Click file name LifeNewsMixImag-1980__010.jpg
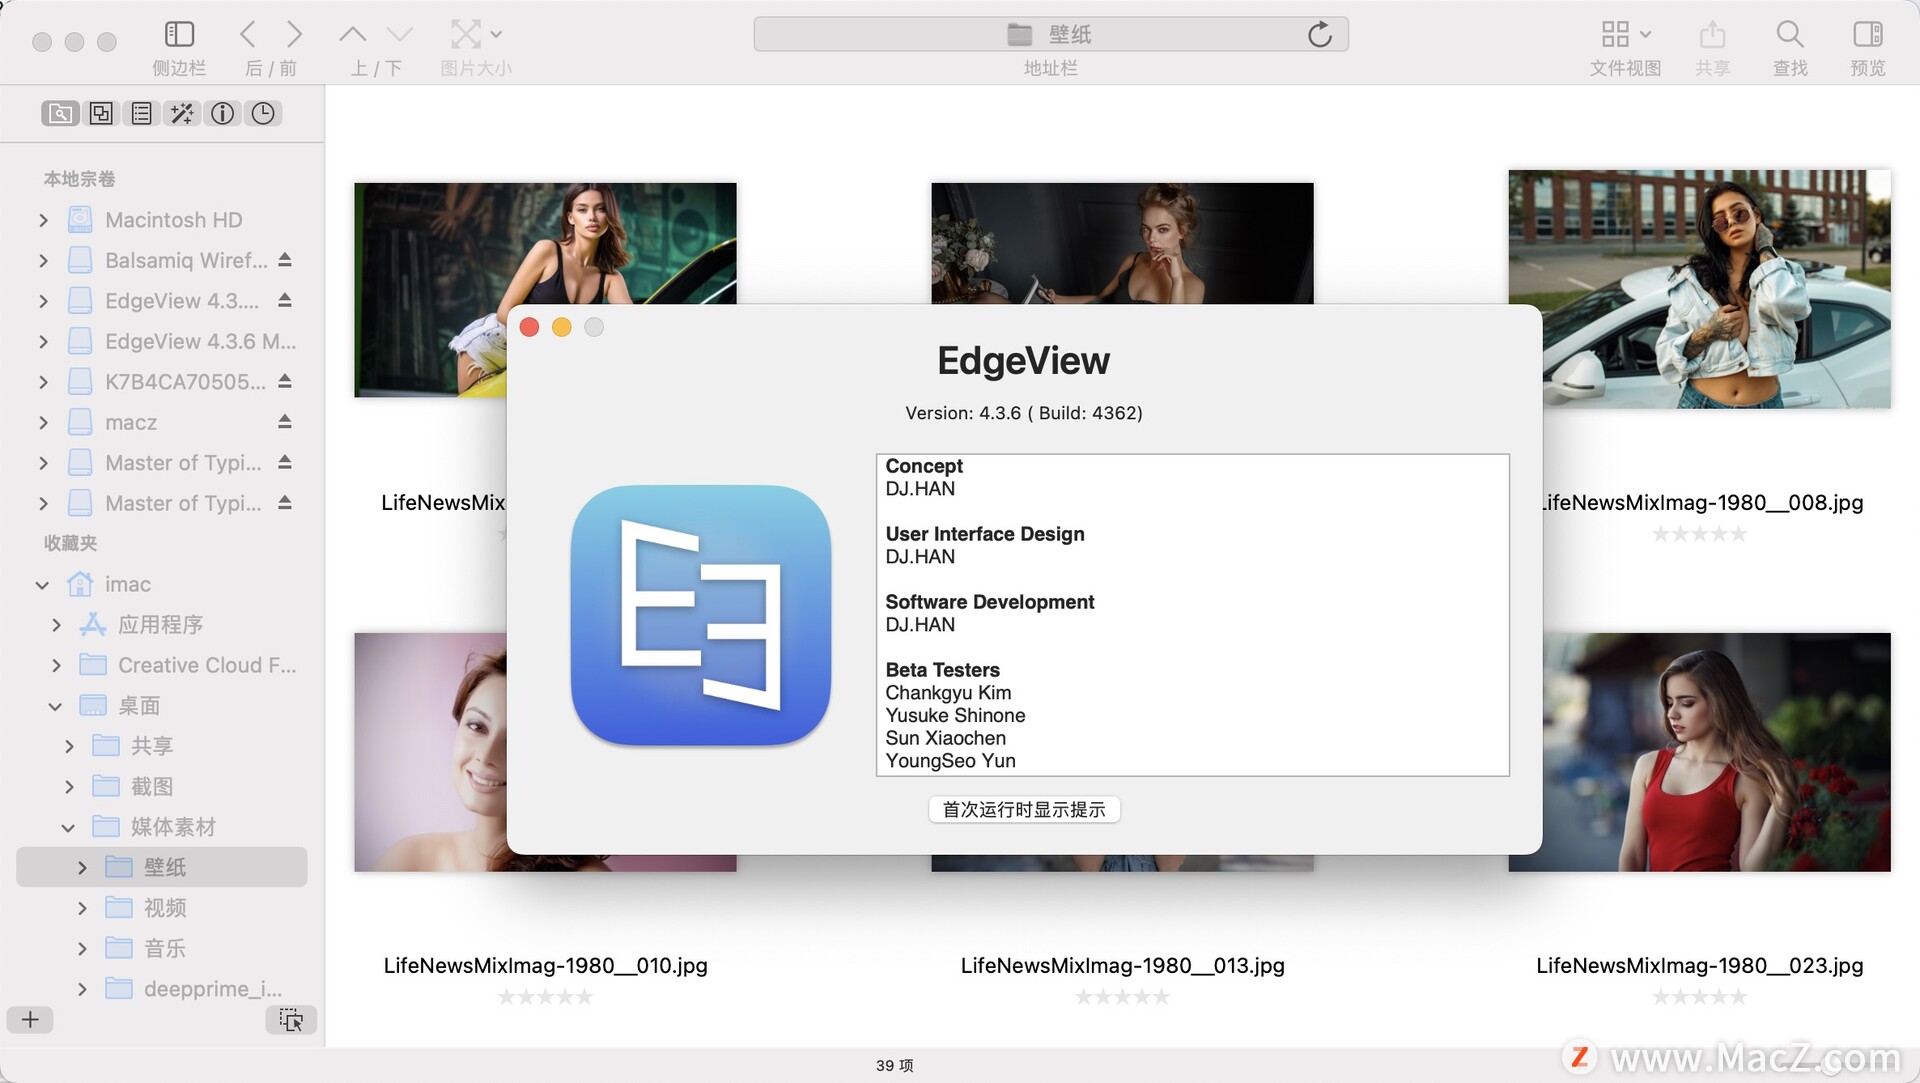Viewport: 1920px width, 1083px height. click(x=546, y=965)
